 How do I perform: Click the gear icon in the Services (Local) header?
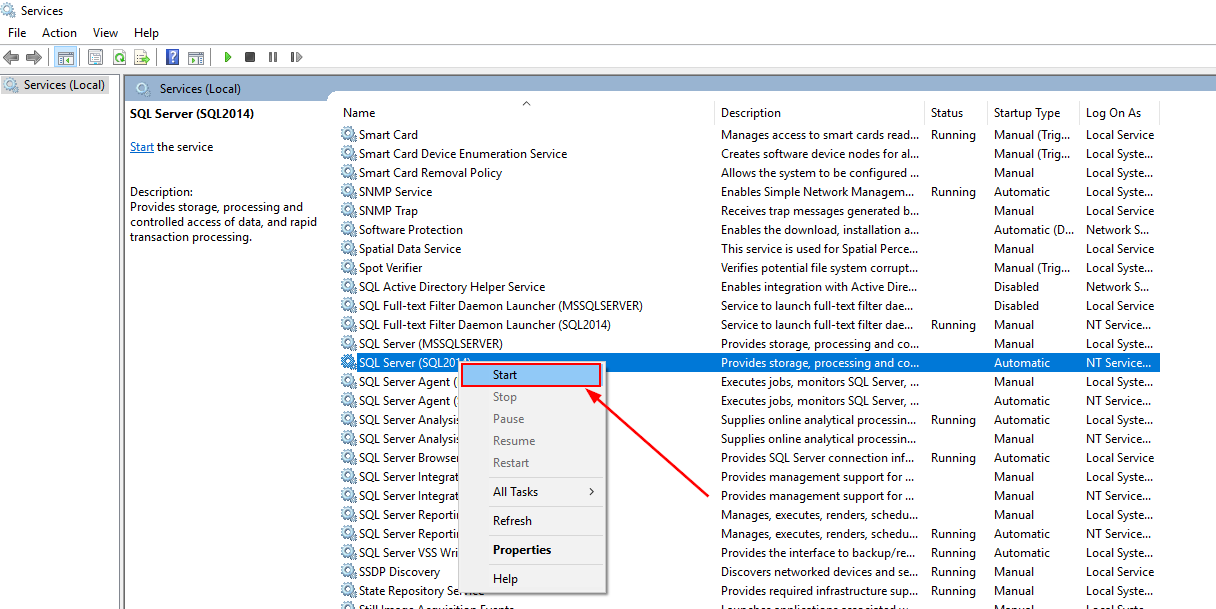143,88
